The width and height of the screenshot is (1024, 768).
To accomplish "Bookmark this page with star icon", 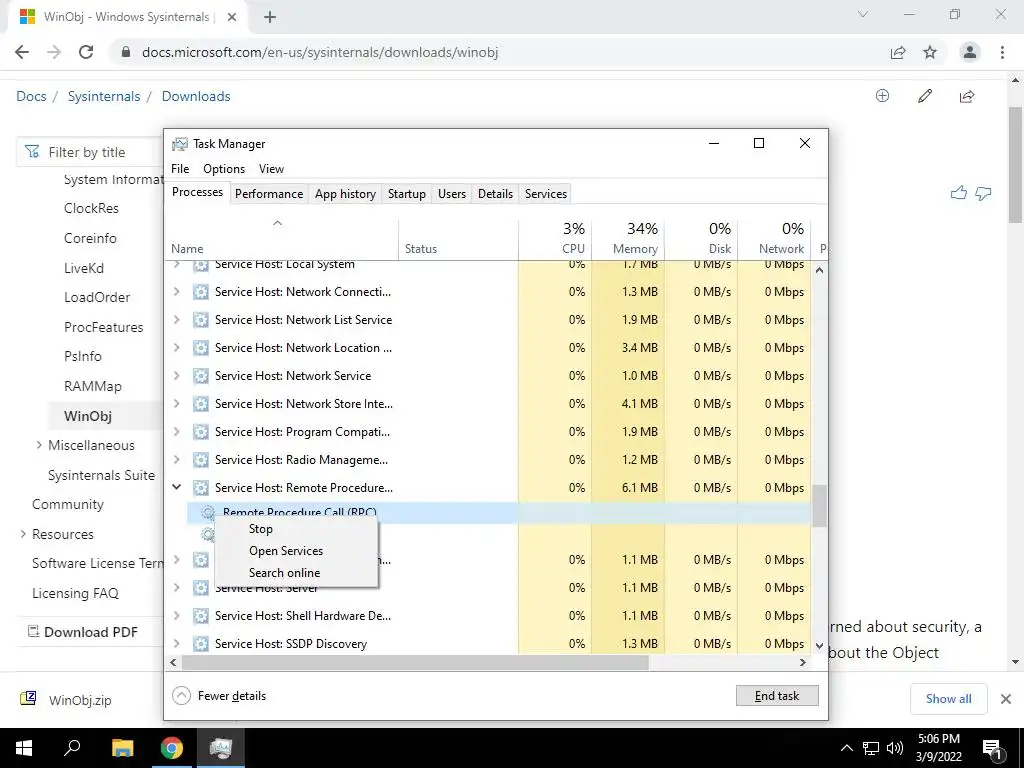I will pyautogui.click(x=930, y=52).
